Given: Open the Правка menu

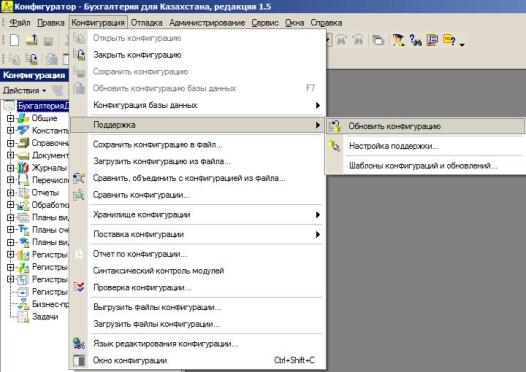Looking at the screenshot, I should [51, 22].
